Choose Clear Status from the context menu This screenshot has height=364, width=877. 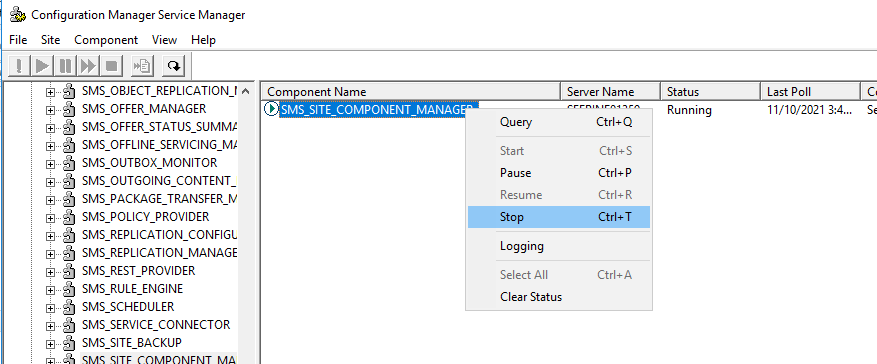pos(559,297)
